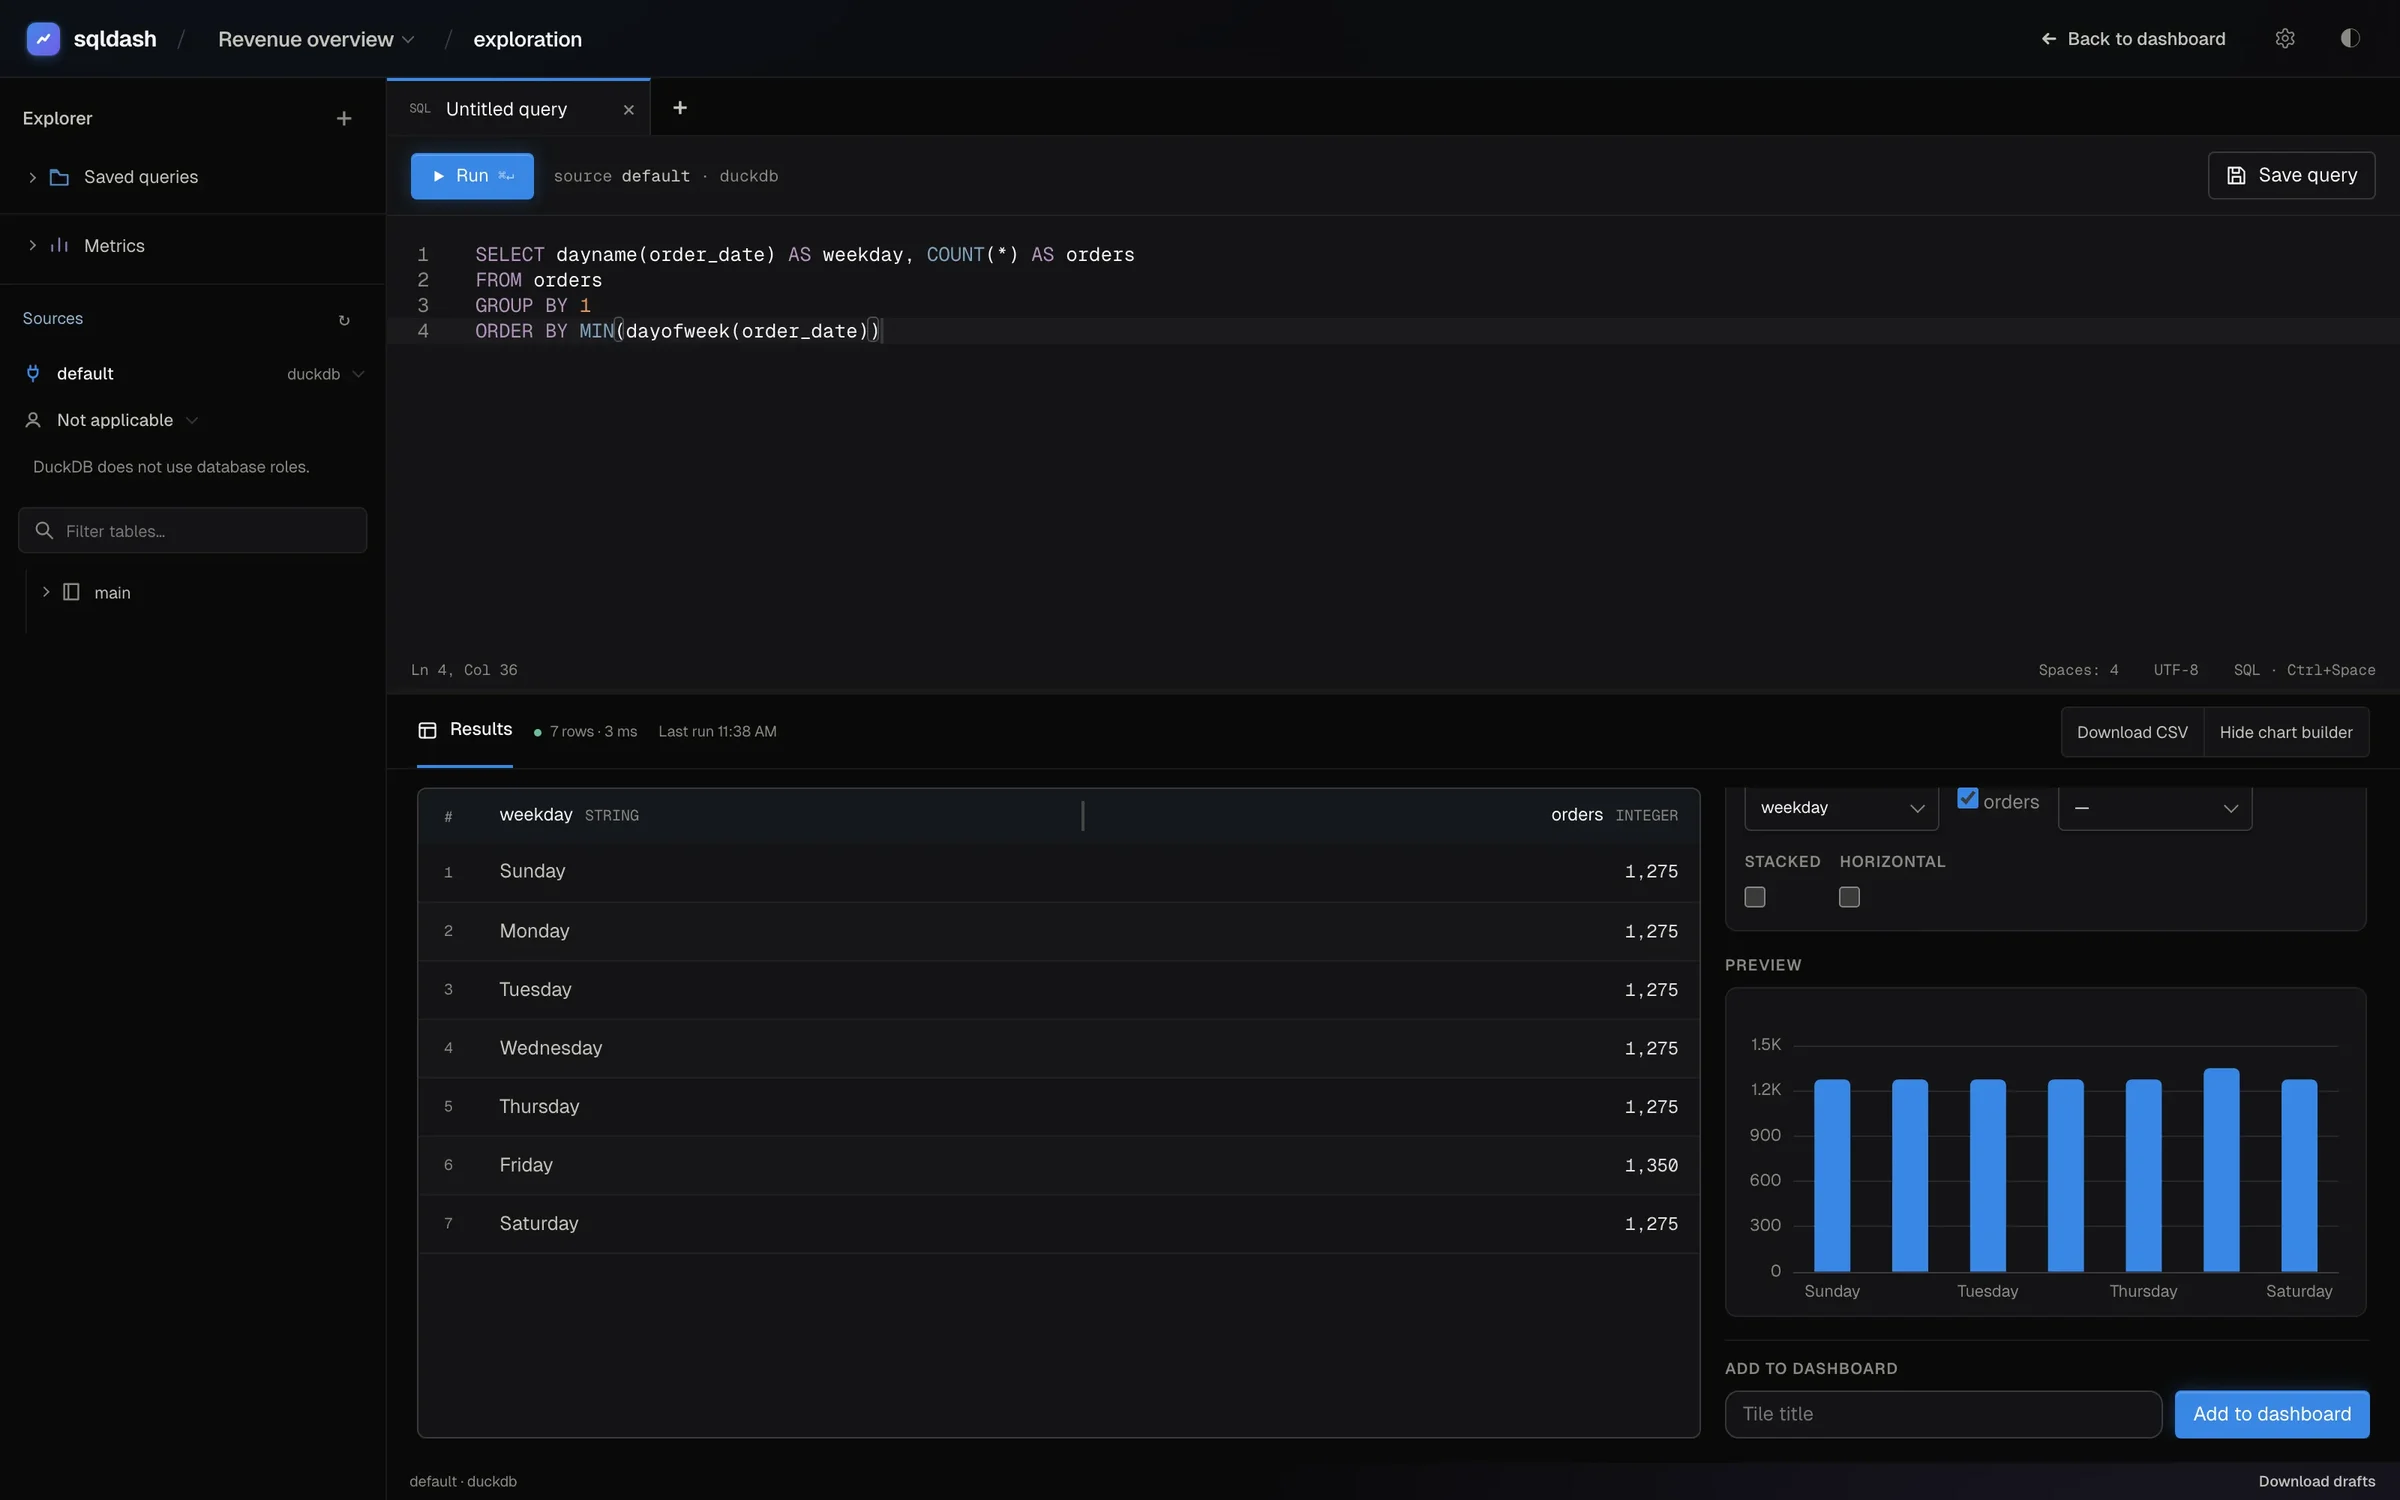Click the Ln 4, Col 36 status
This screenshot has width=2400, height=1500.
tap(464, 670)
